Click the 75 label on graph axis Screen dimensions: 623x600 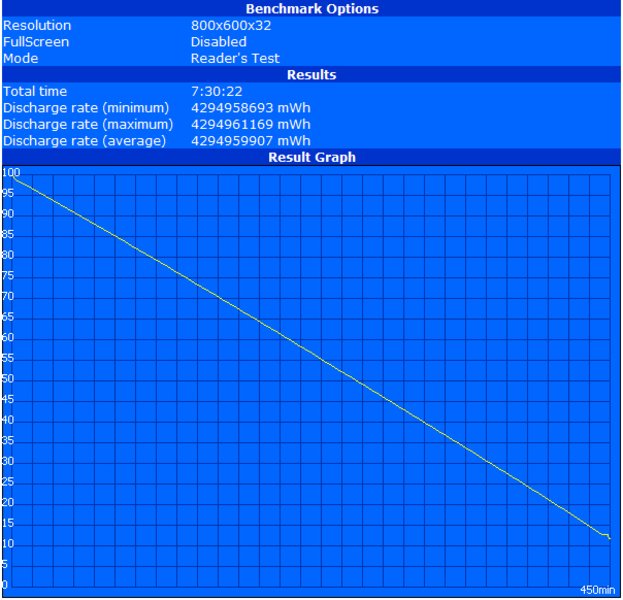(x=8, y=275)
